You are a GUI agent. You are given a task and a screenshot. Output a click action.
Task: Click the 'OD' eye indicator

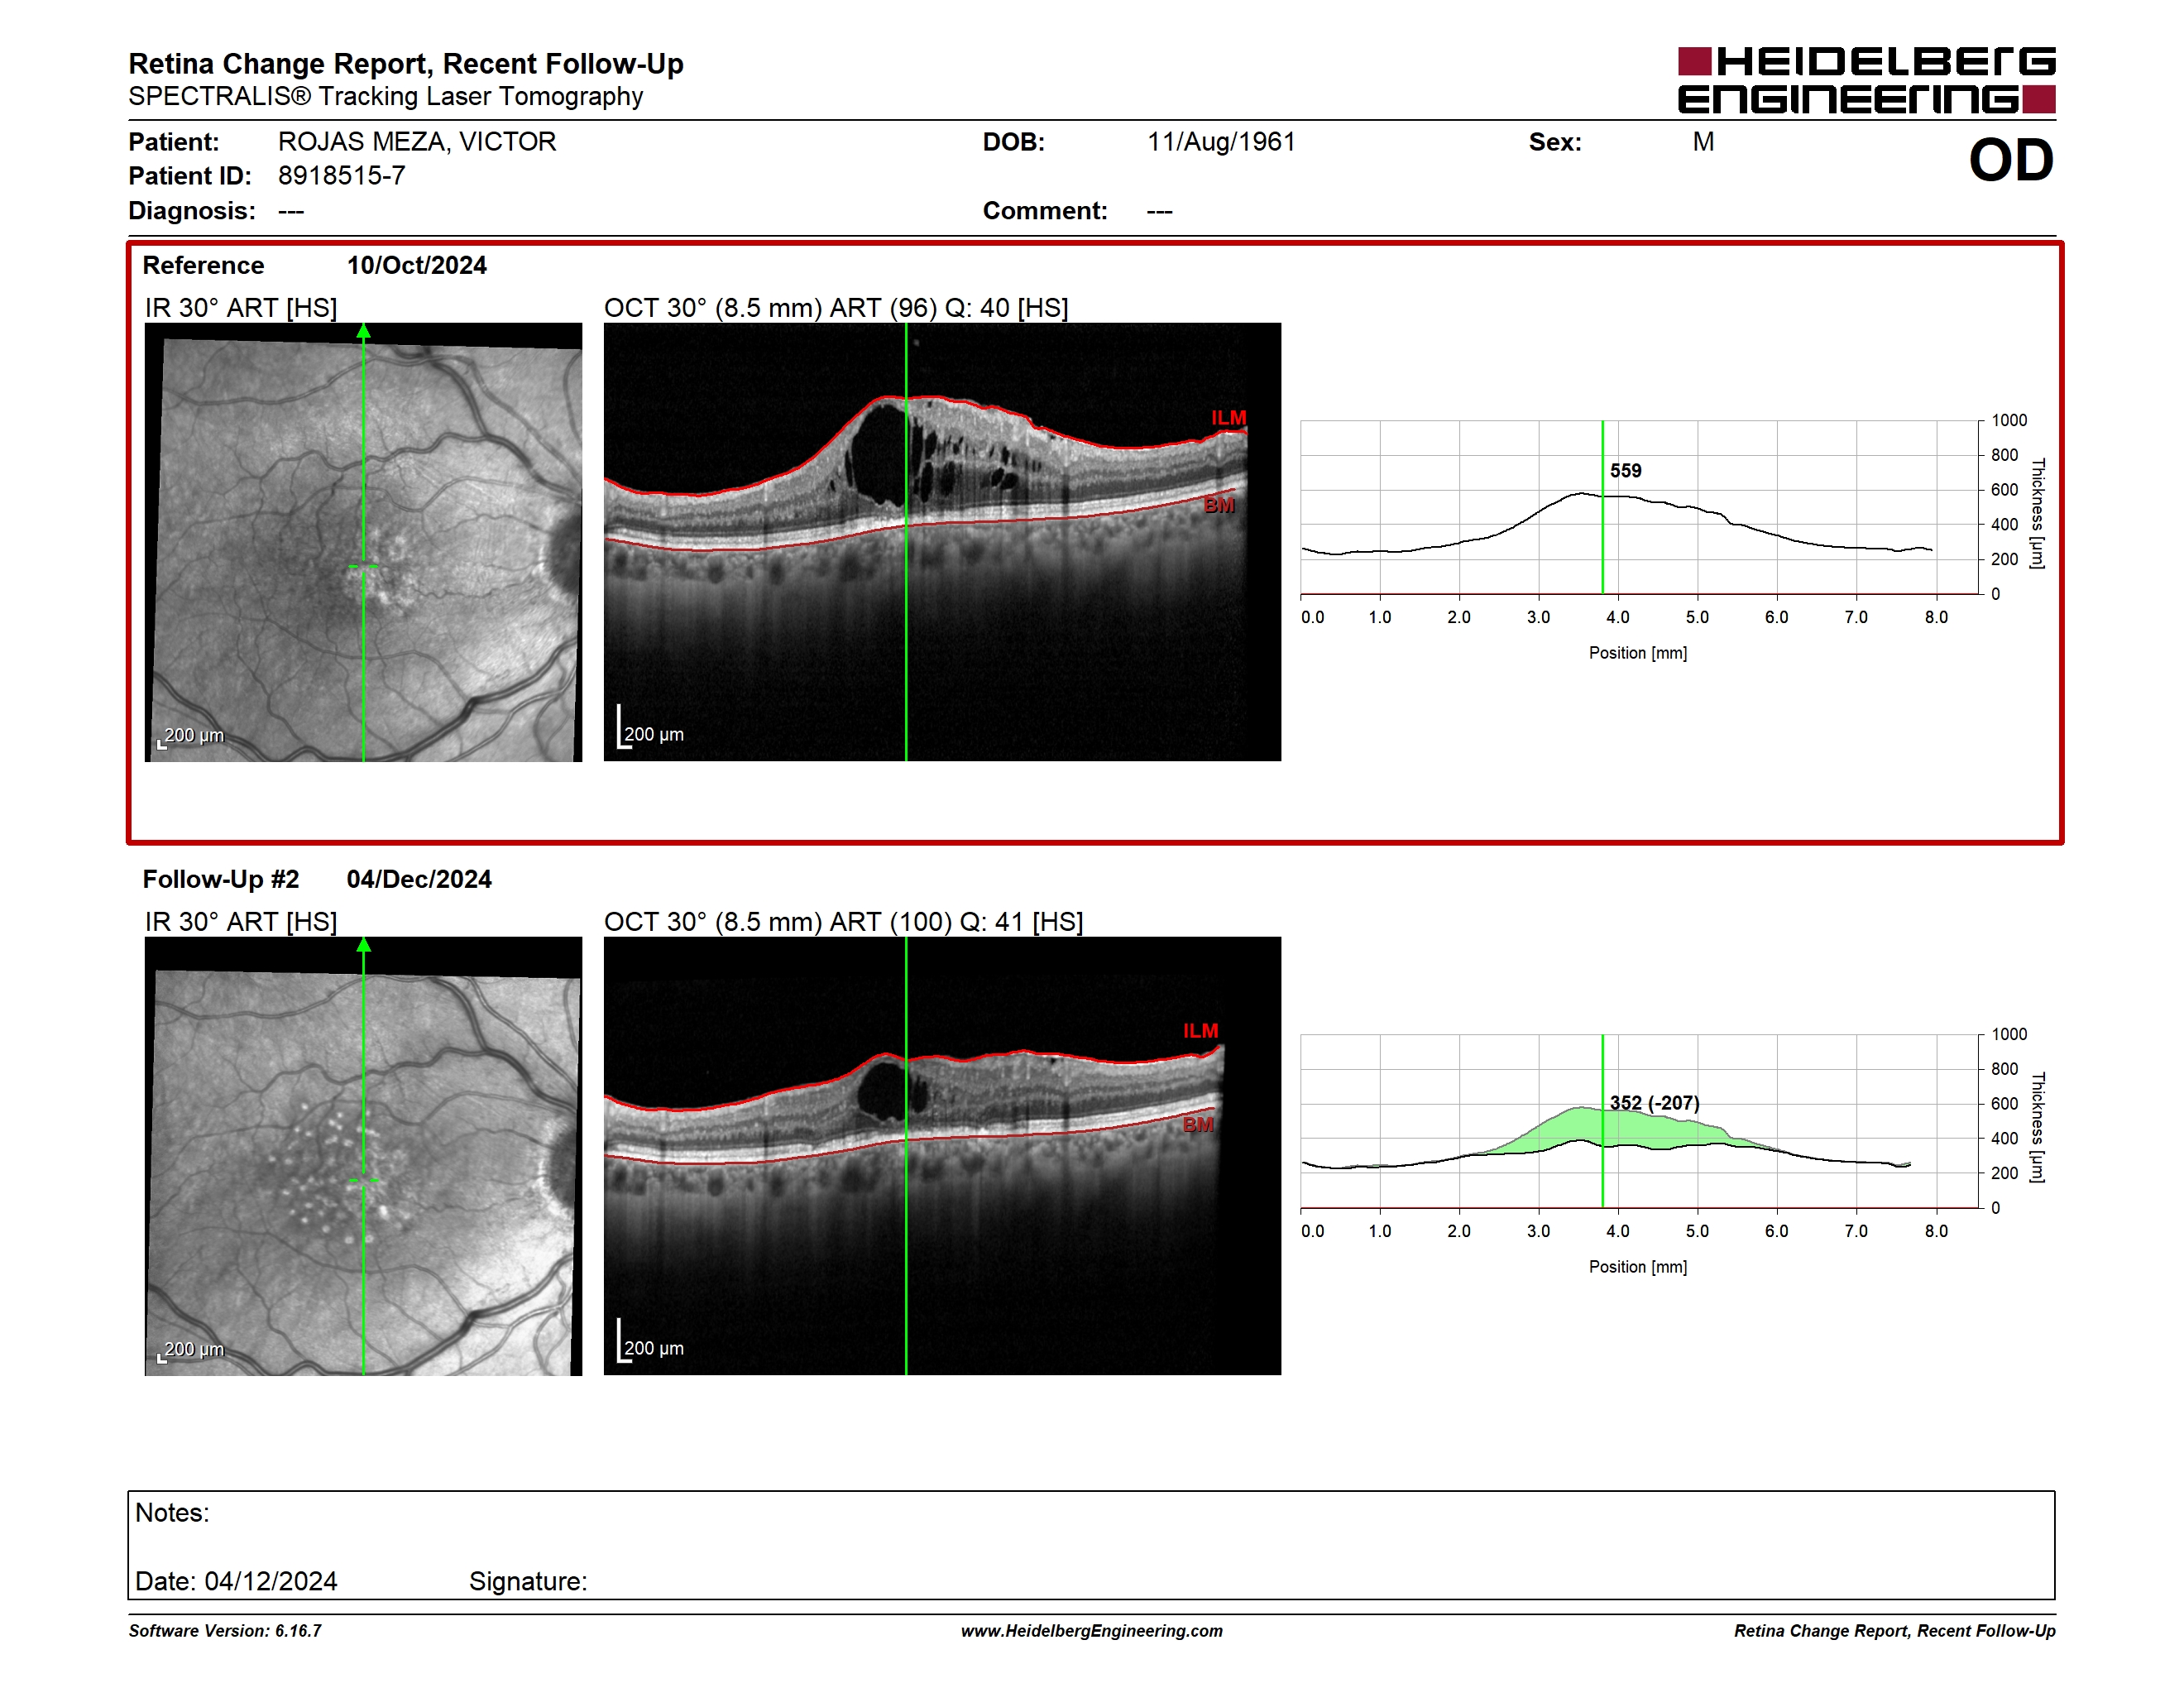coord(2011,161)
